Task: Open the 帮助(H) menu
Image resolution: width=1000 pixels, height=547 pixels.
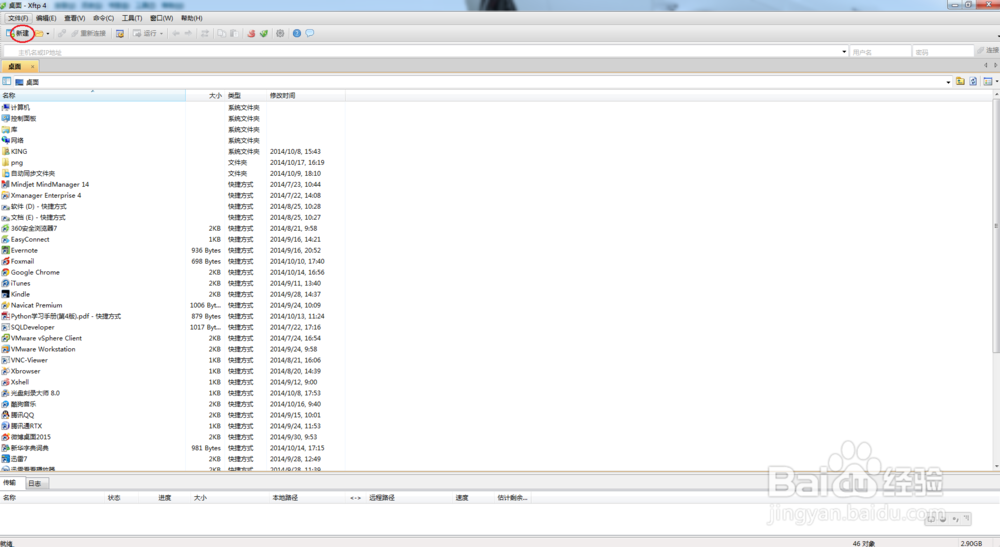Action: coord(191,18)
